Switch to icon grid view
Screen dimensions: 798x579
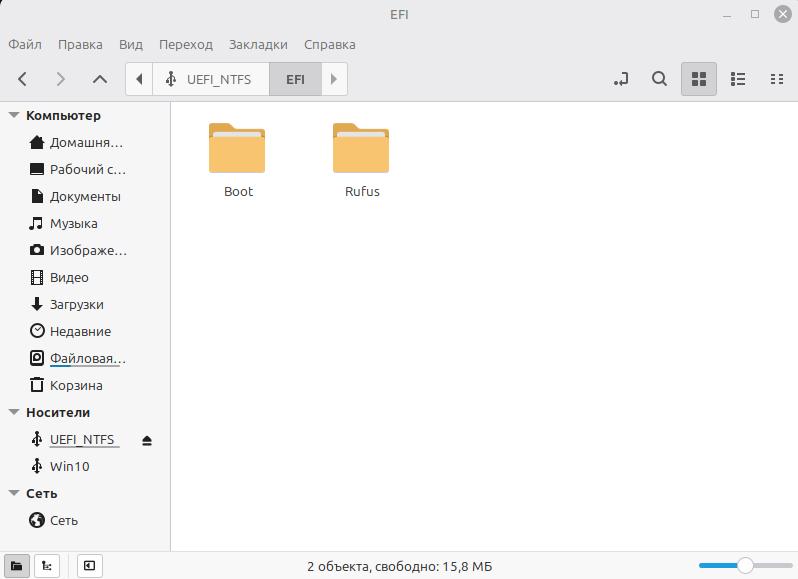699,79
